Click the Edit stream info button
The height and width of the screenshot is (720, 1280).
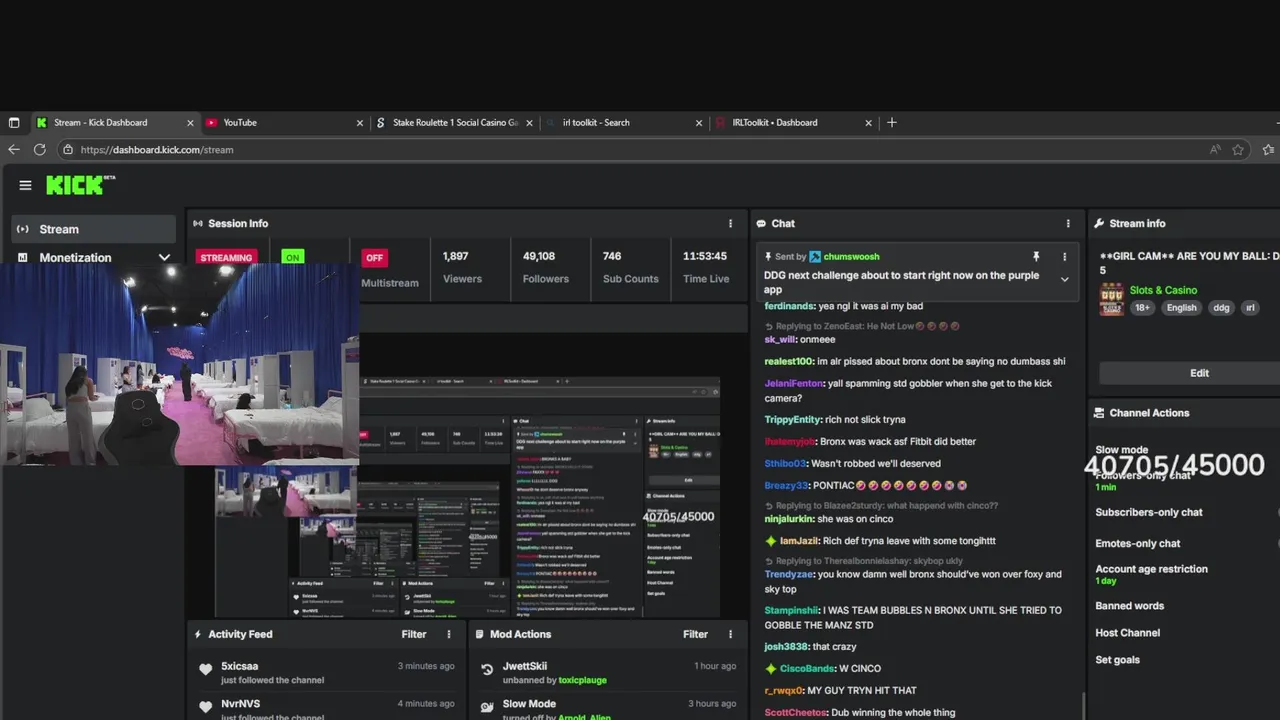tap(1199, 373)
